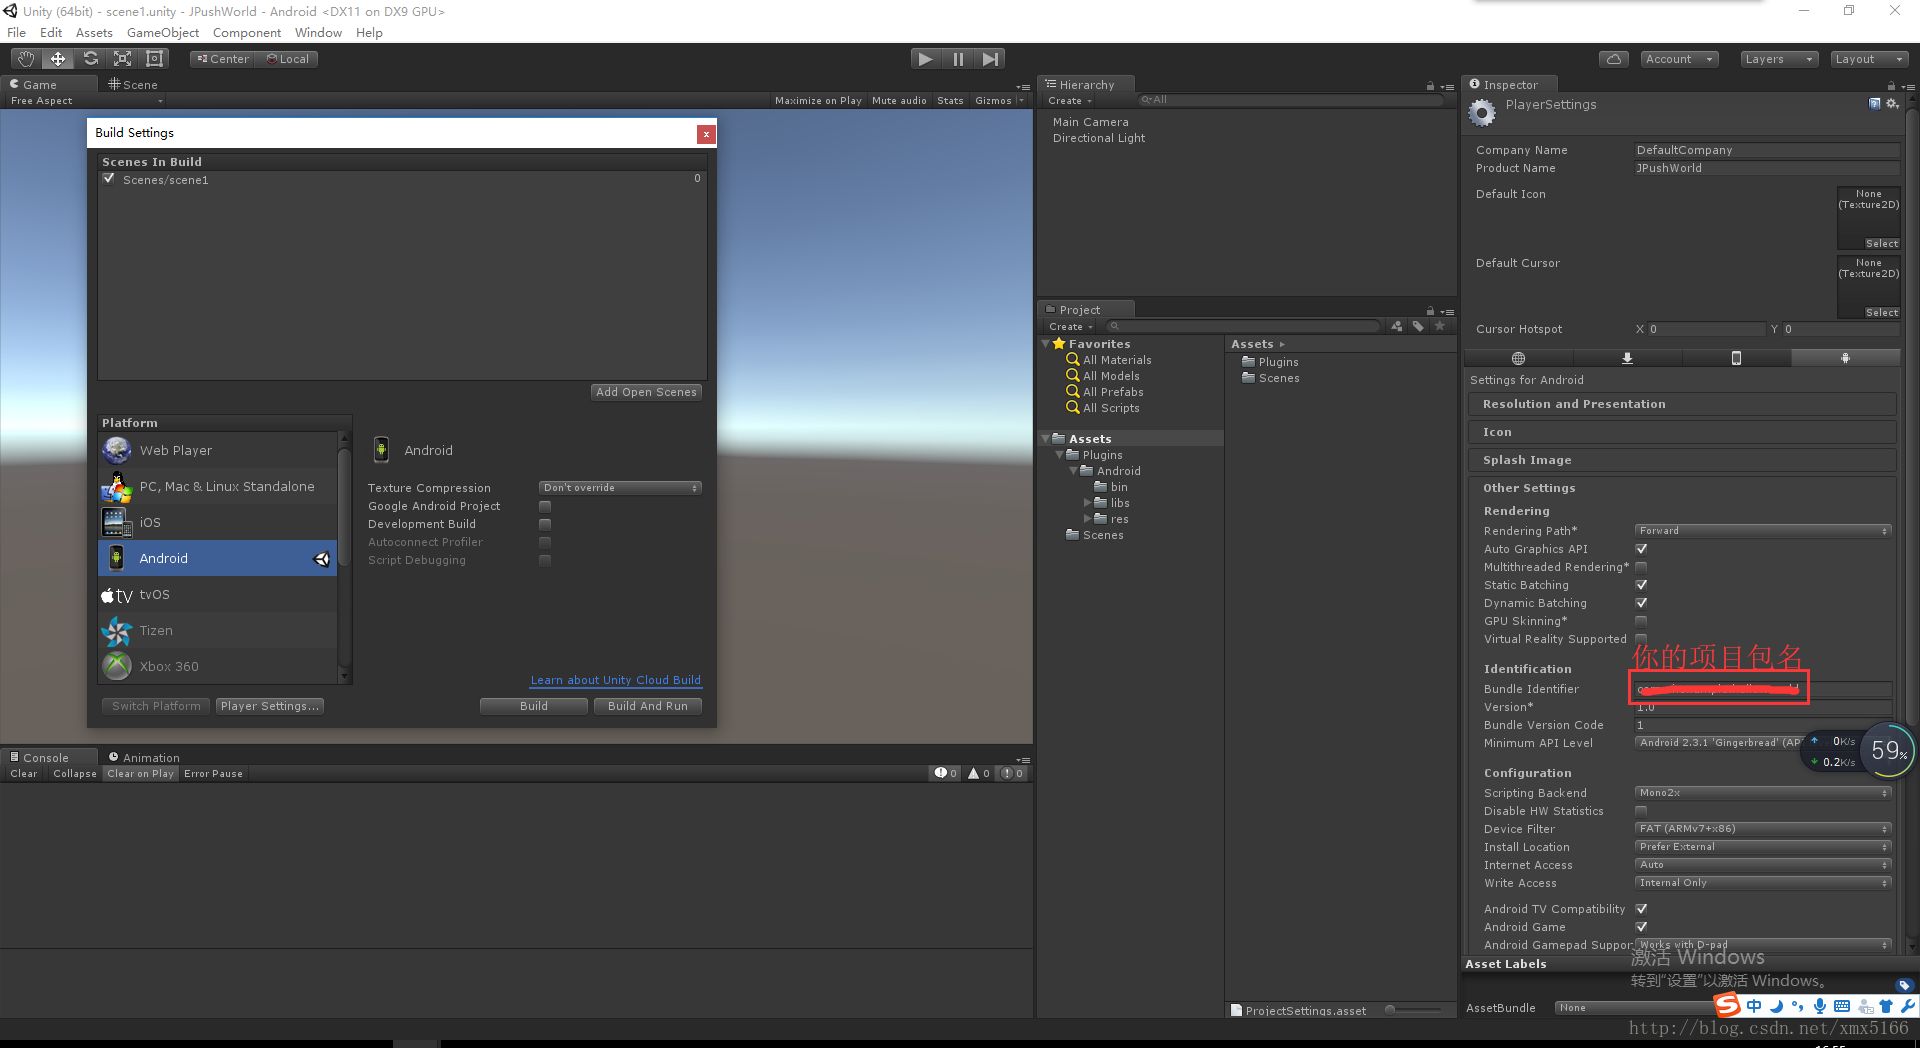Start Play mode with the Play button
The width and height of the screenshot is (1920, 1048).
pyautogui.click(x=926, y=59)
